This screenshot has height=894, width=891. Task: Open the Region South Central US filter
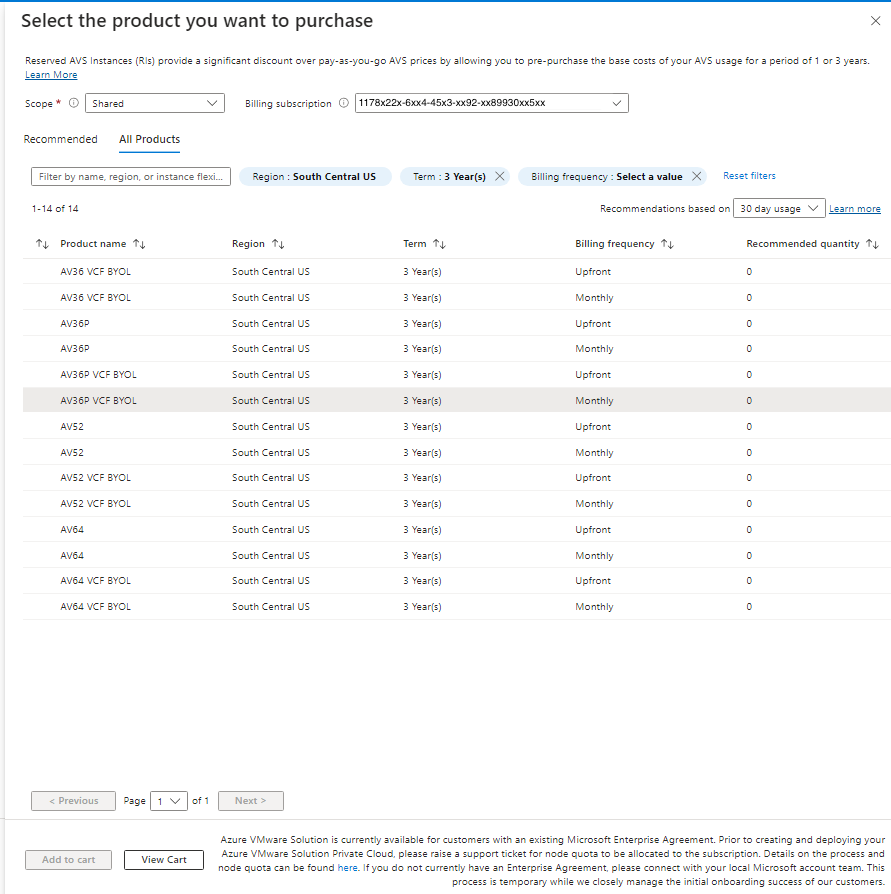pos(315,177)
